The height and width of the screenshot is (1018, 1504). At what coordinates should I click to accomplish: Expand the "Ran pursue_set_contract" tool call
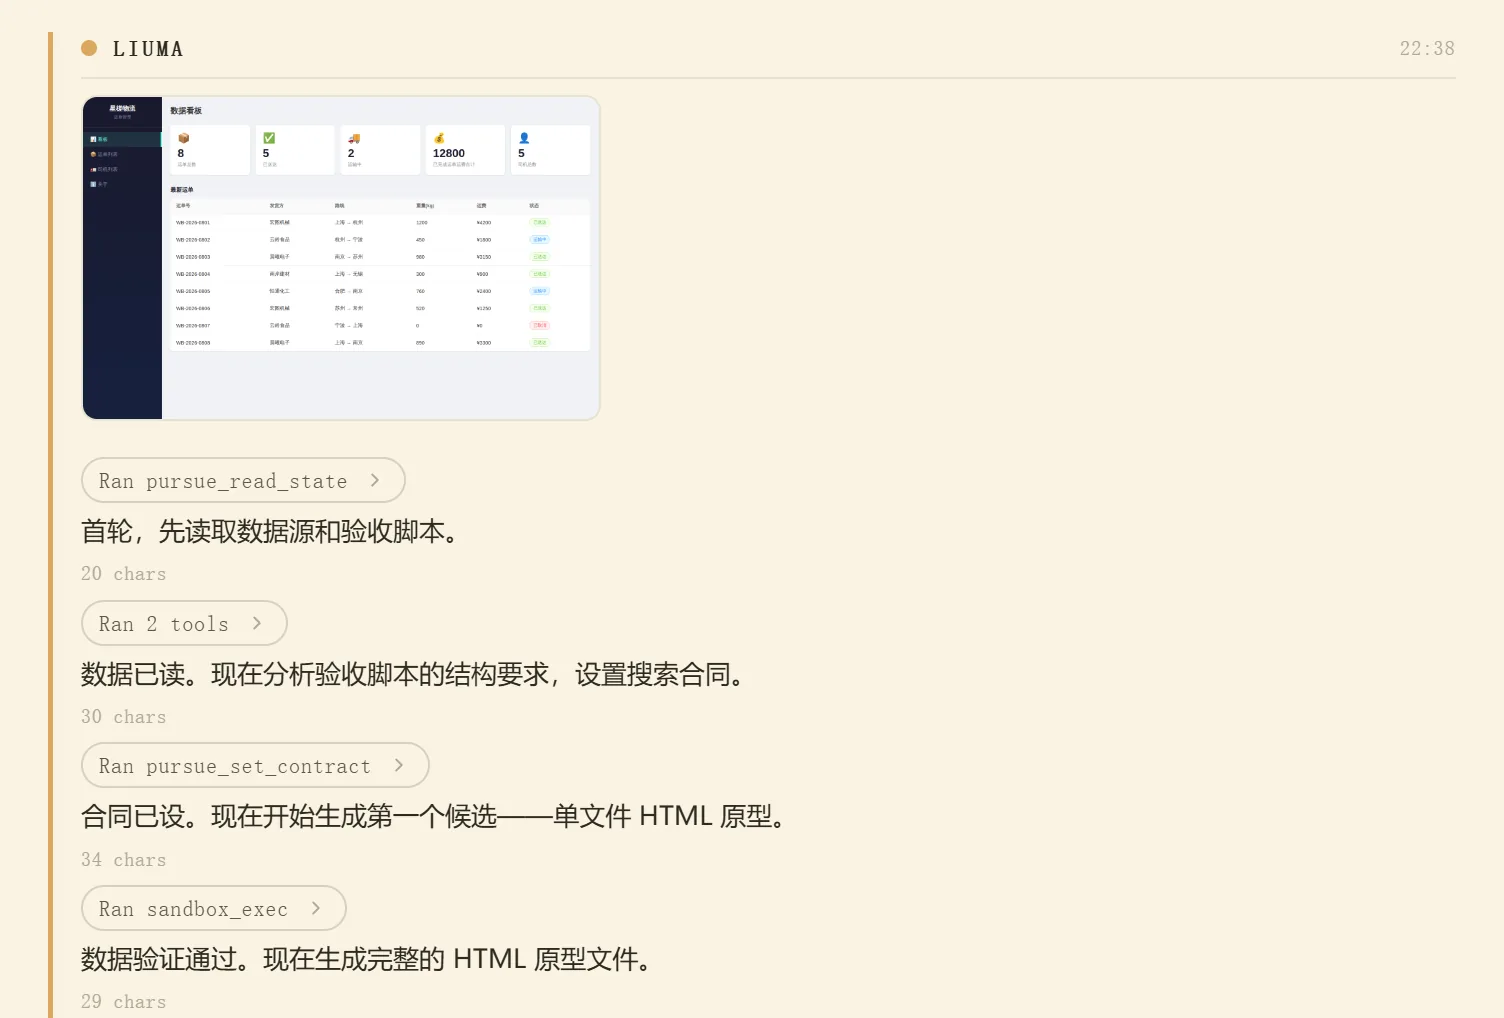(255, 766)
